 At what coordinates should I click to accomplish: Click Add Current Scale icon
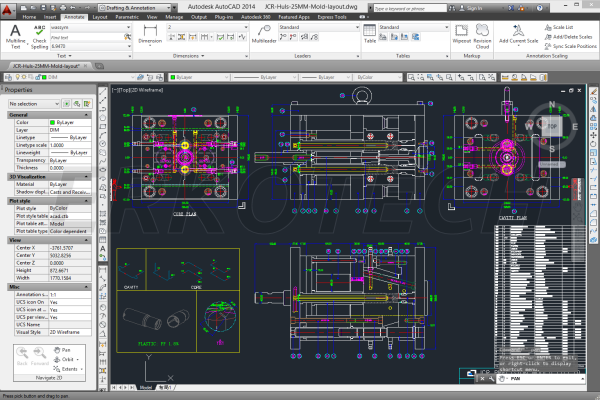pos(519,35)
